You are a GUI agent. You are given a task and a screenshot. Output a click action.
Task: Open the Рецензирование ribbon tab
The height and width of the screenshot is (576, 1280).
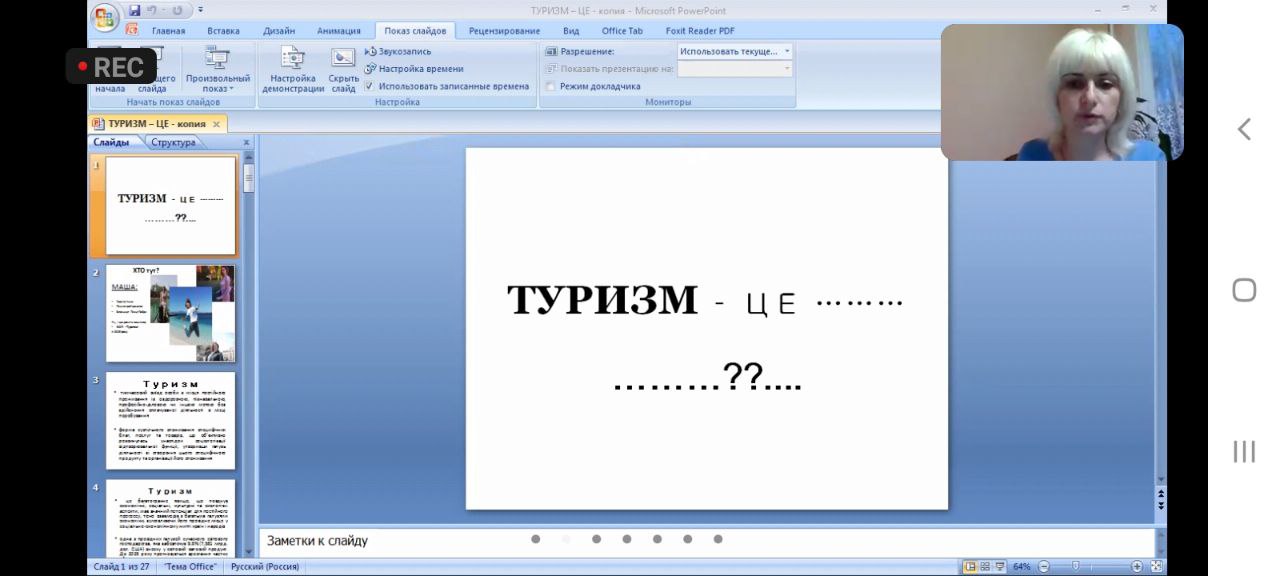point(504,31)
